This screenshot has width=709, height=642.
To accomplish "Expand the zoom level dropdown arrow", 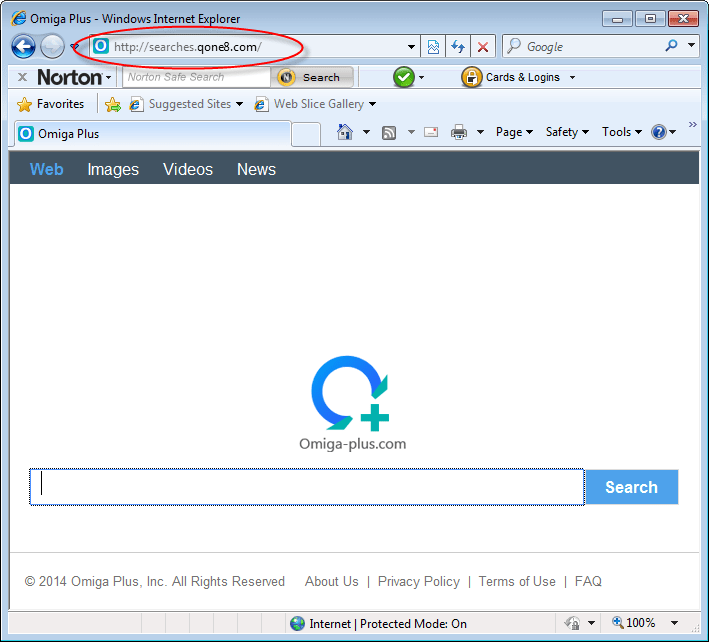I will pos(674,623).
